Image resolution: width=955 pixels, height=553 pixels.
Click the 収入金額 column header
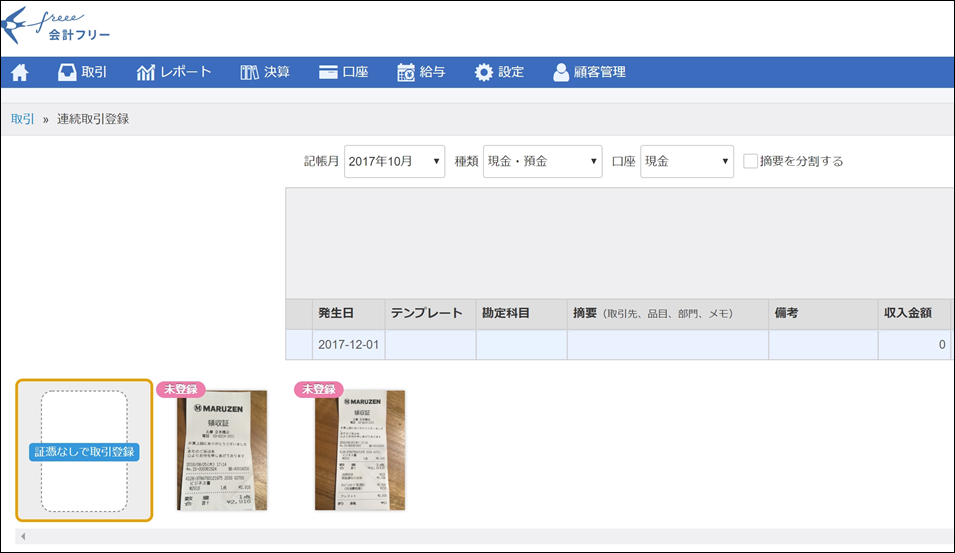(914, 314)
